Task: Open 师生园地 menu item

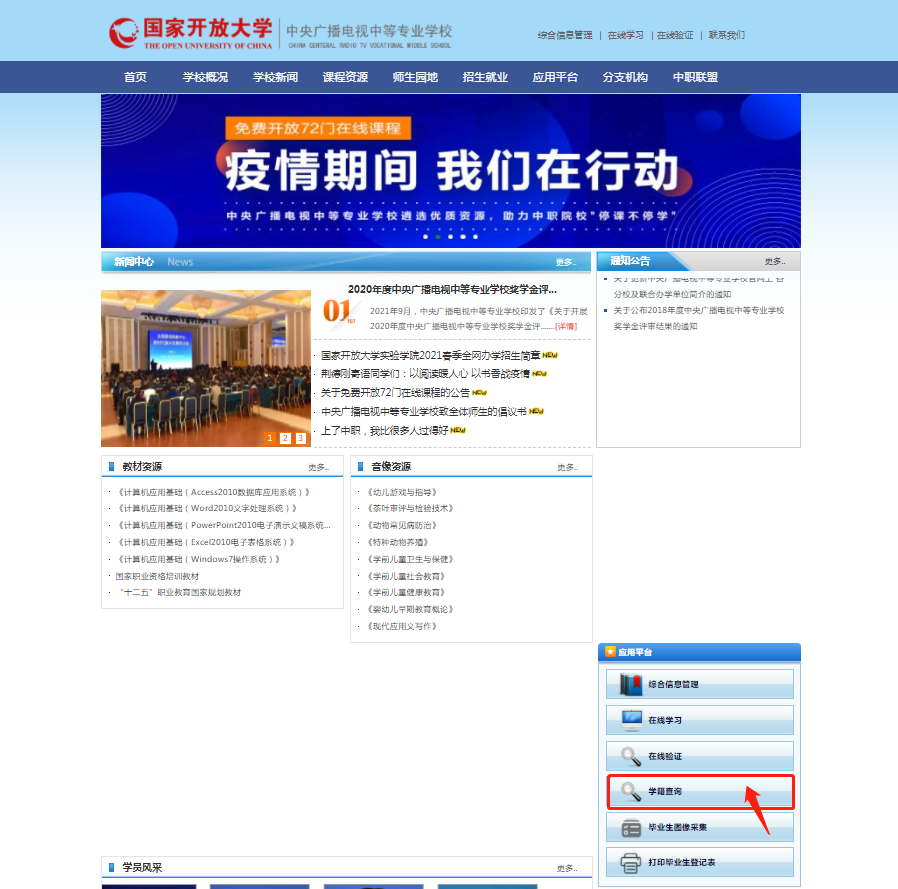Action: [x=415, y=77]
